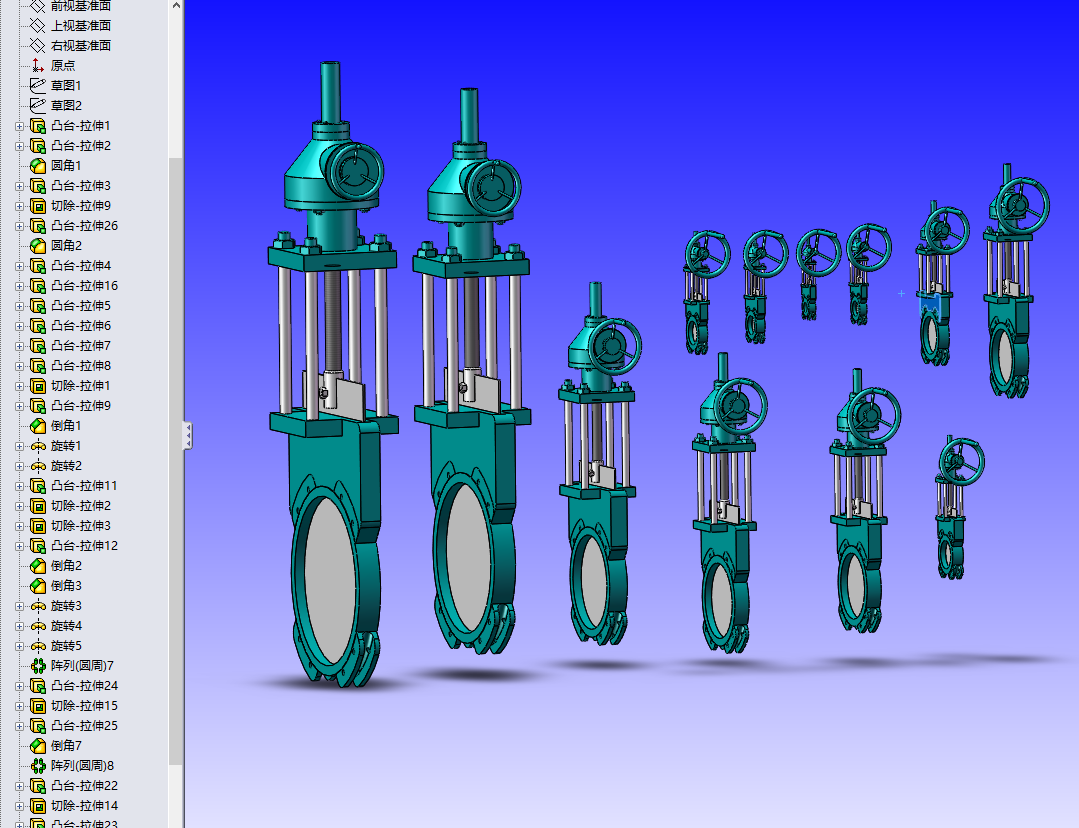Select the 凸台-拉伸22 tree label
The height and width of the screenshot is (828, 1079).
point(84,785)
